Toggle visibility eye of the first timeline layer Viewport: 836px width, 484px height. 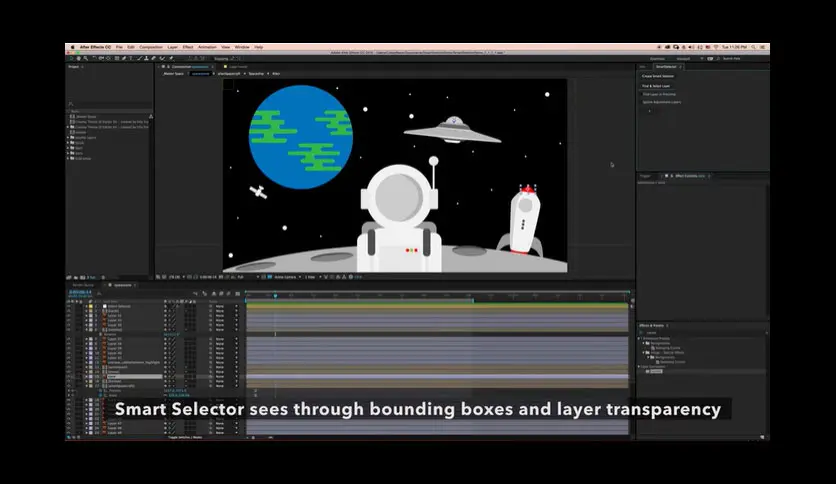click(x=68, y=306)
